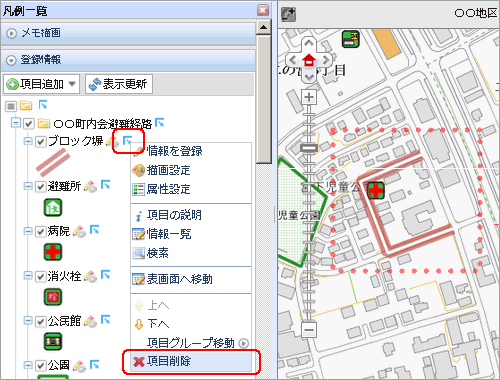Open the blue arrow menu beside 病院
Viewport: 500px width, 380px height.
95,230
